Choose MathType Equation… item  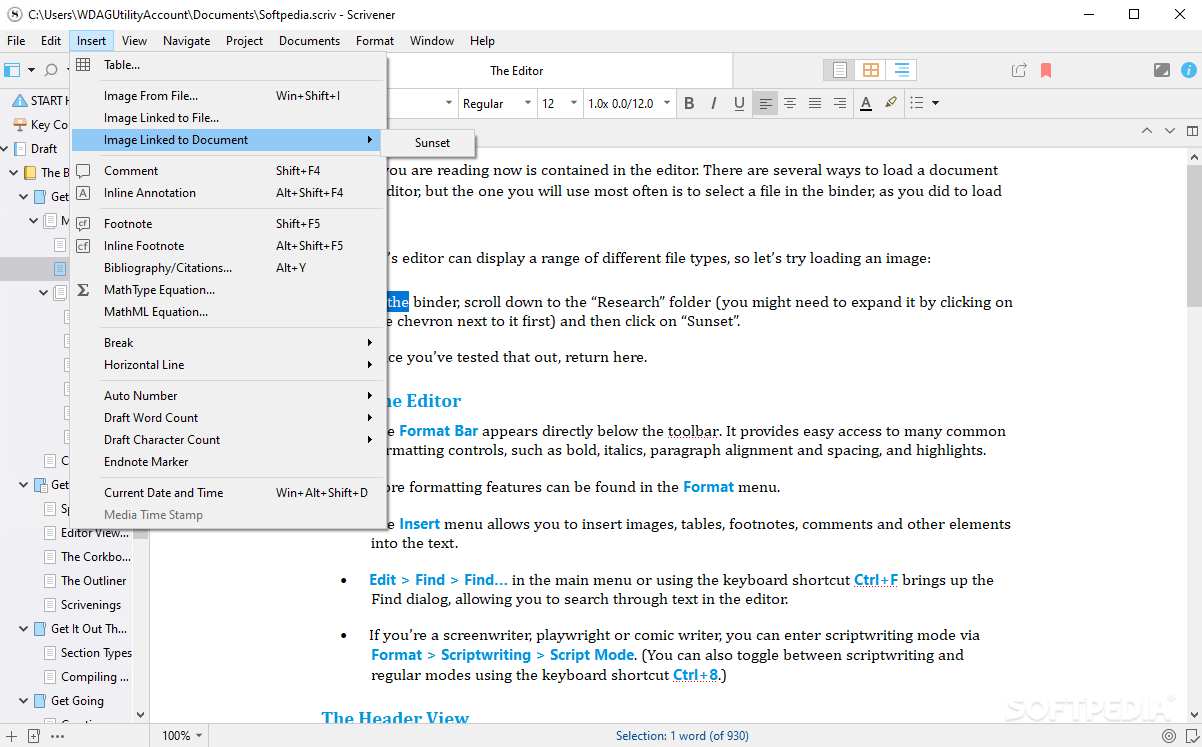click(229, 290)
